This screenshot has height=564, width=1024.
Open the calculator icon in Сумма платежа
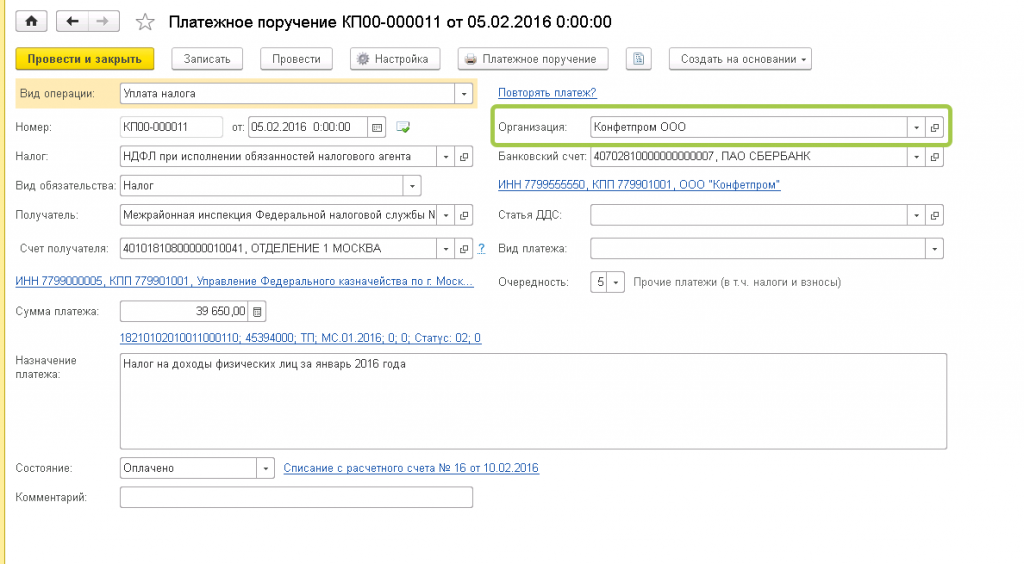pyautogui.click(x=258, y=312)
